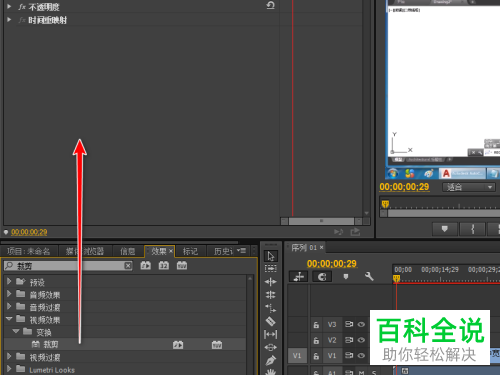The height and width of the screenshot is (375, 500).
Task: Click Program monitor timecode 00;00;00;29
Action: click(404, 187)
